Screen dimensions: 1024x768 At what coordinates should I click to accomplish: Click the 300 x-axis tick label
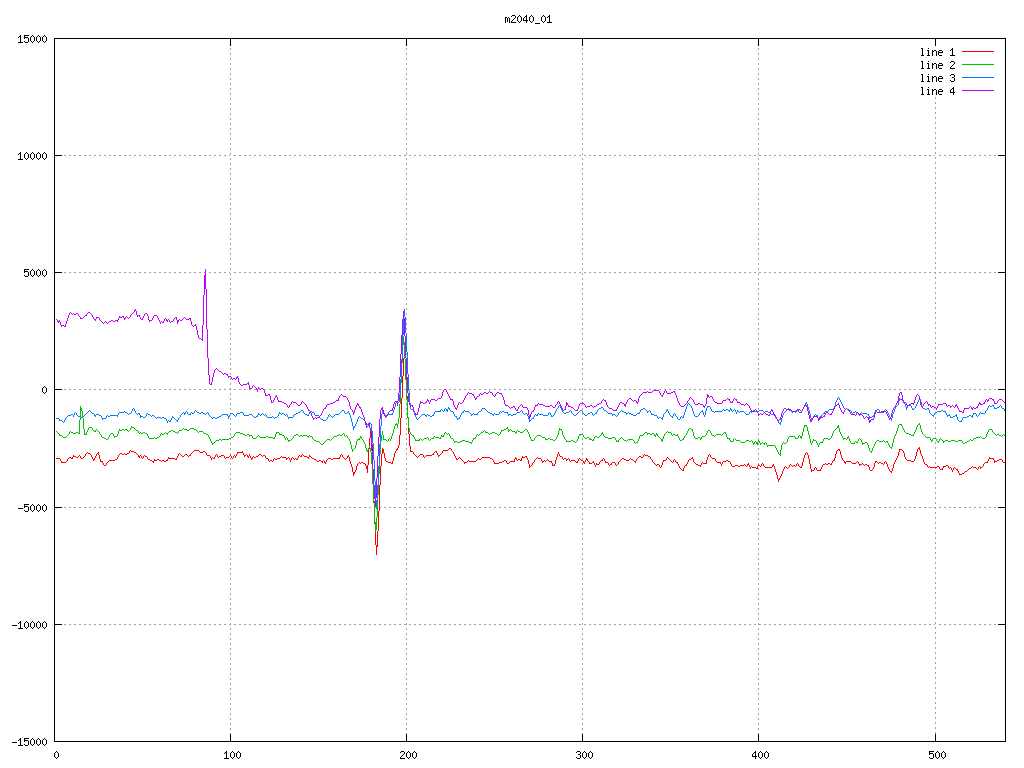[x=583, y=755]
